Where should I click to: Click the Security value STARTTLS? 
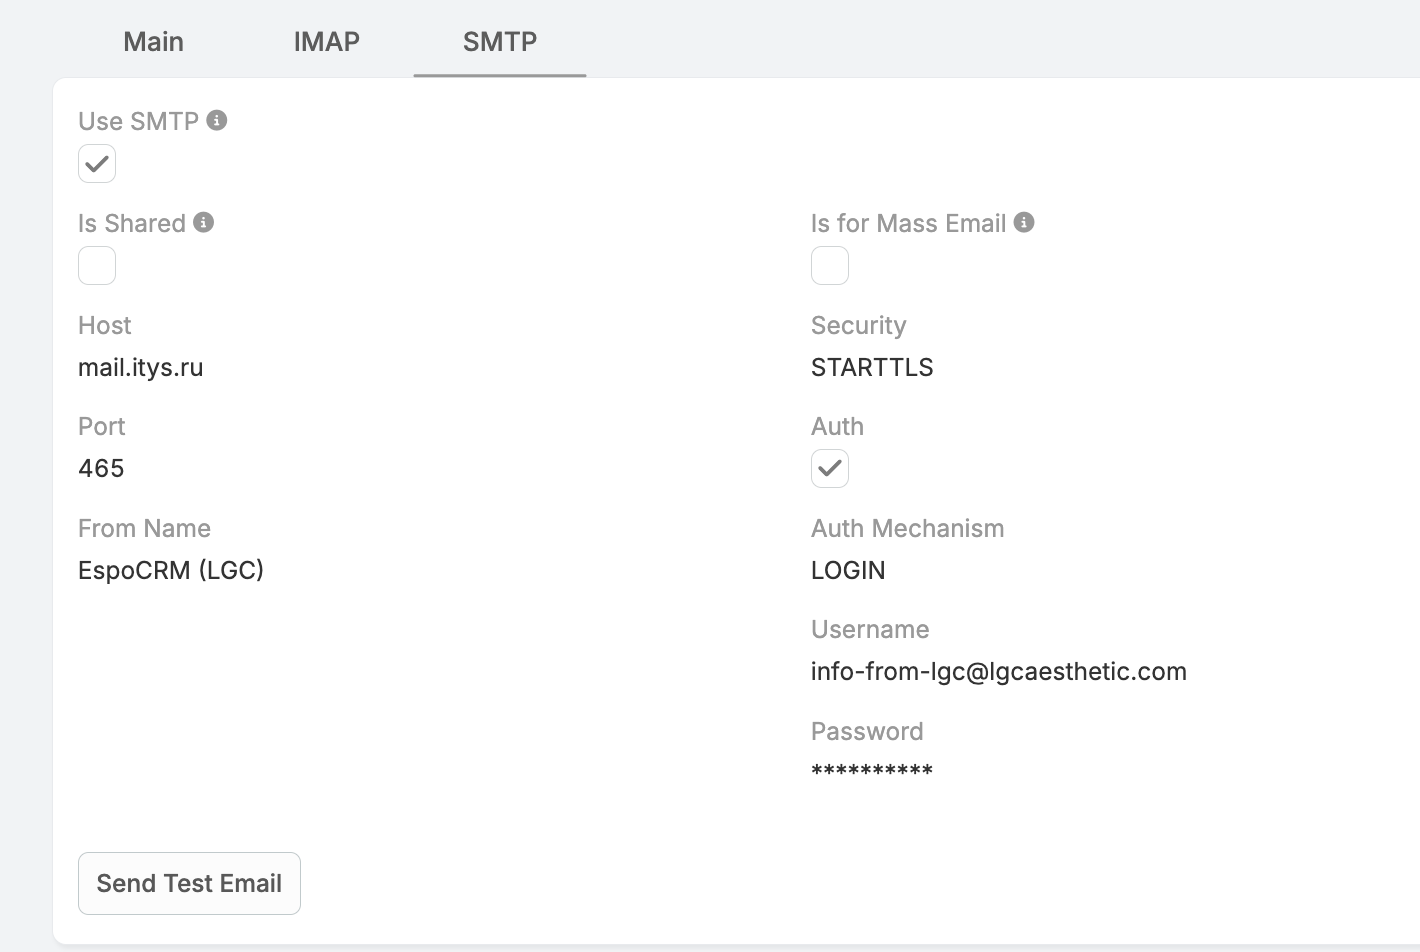tap(872, 368)
